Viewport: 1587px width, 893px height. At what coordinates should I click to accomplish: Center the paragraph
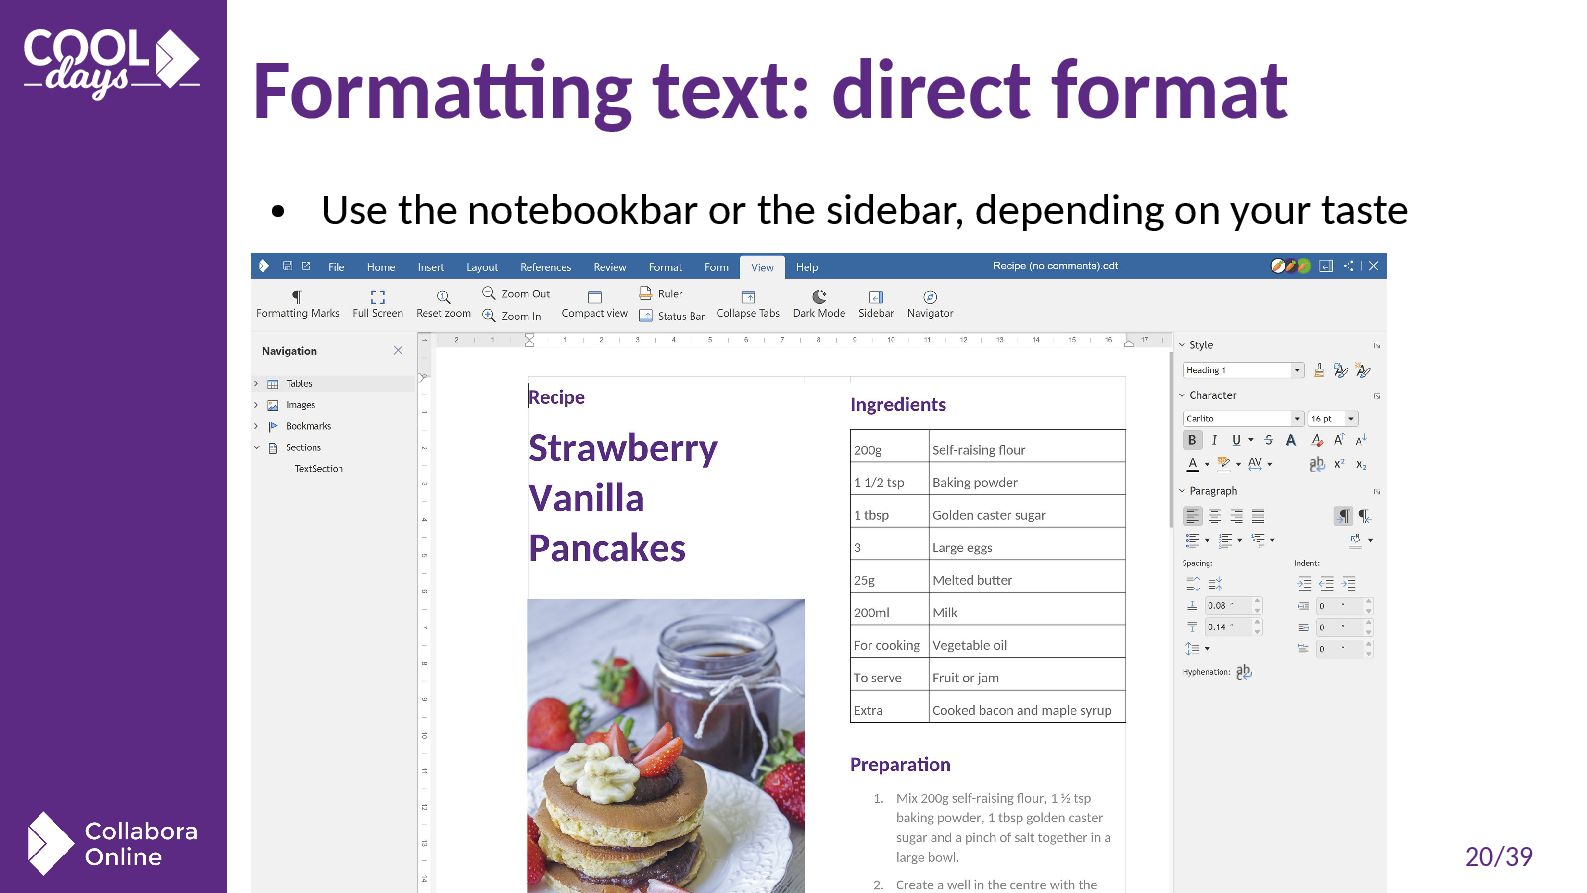[x=1215, y=516]
